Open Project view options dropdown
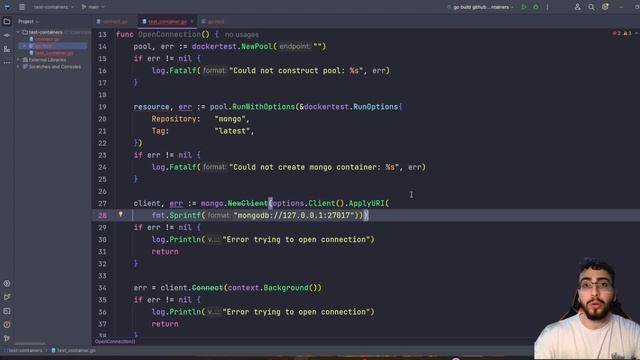This screenshot has width=640, height=360. [28, 21]
